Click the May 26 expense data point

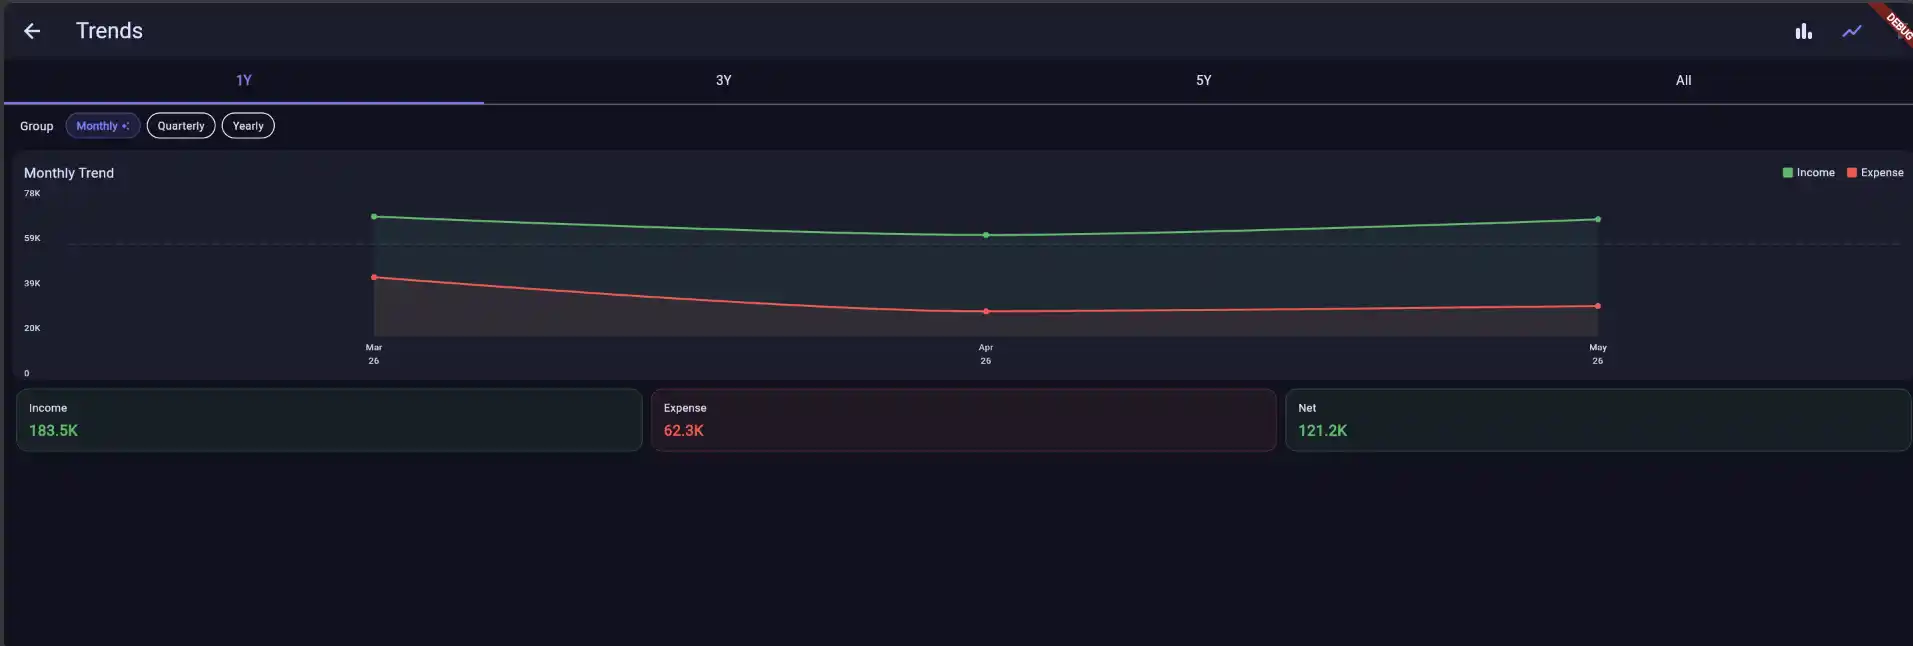[x=1598, y=306]
